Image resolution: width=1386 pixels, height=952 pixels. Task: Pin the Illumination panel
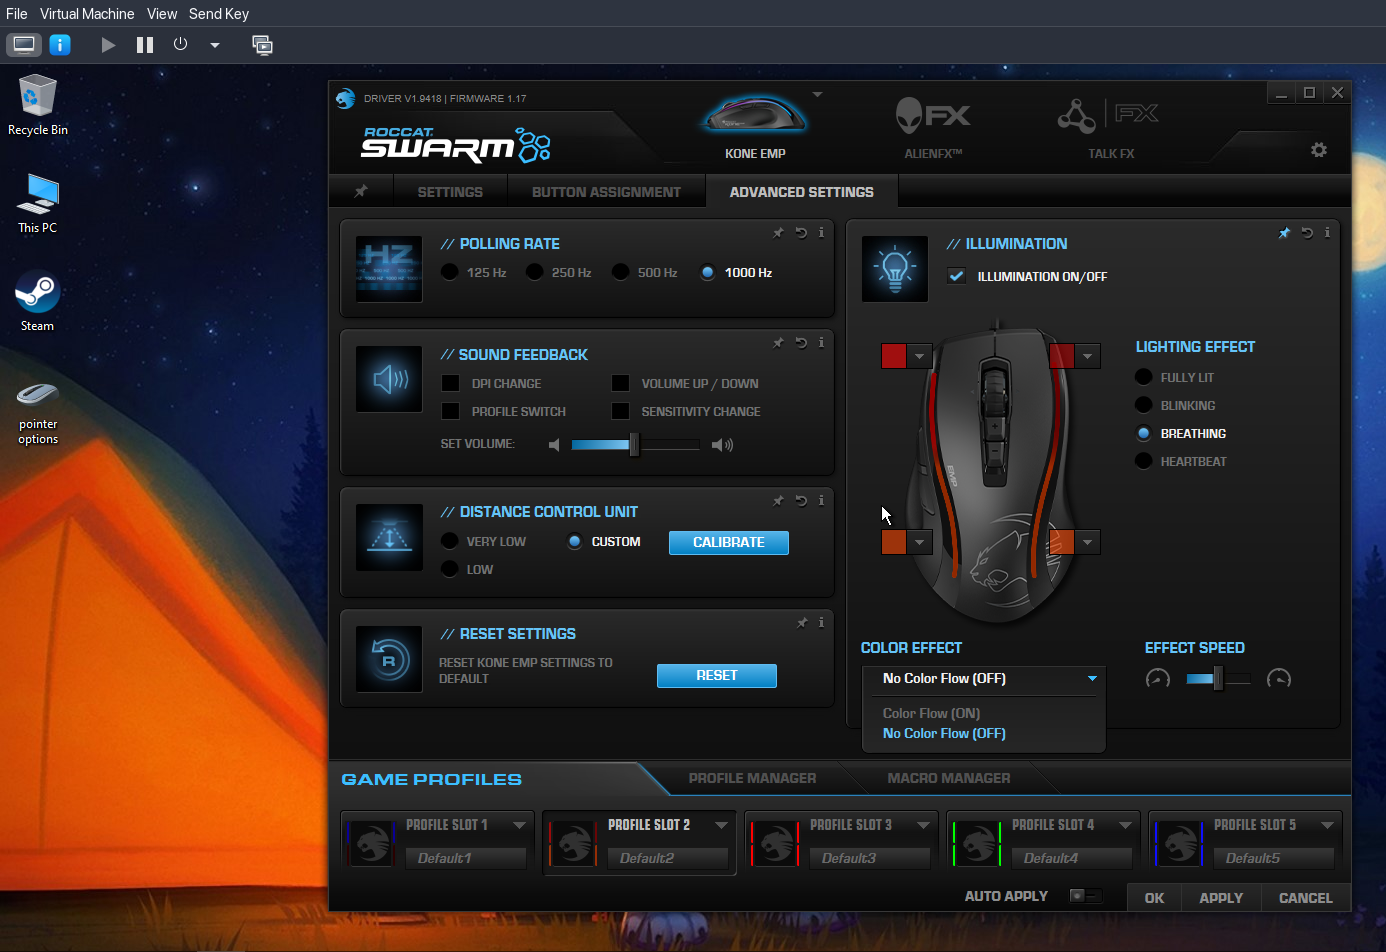pos(1284,232)
